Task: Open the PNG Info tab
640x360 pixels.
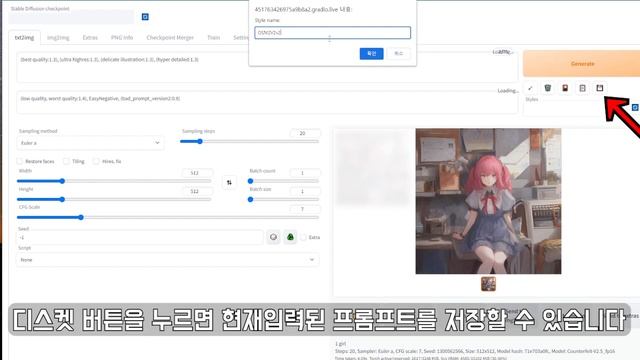Action: (122, 38)
